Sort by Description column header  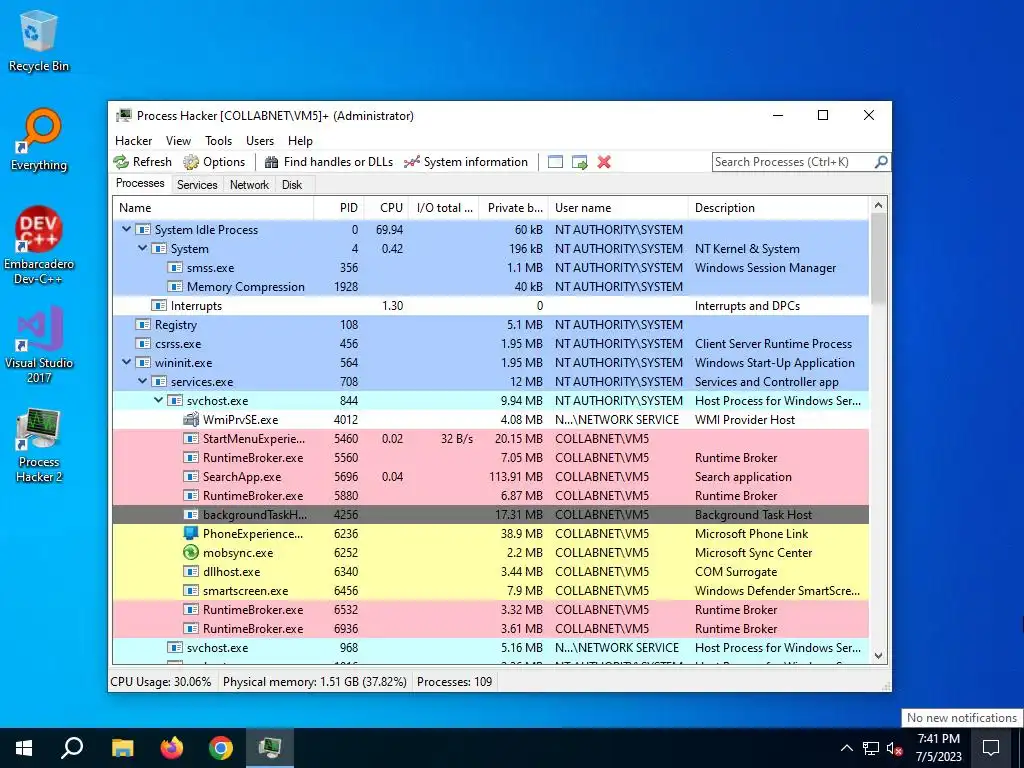(778, 208)
